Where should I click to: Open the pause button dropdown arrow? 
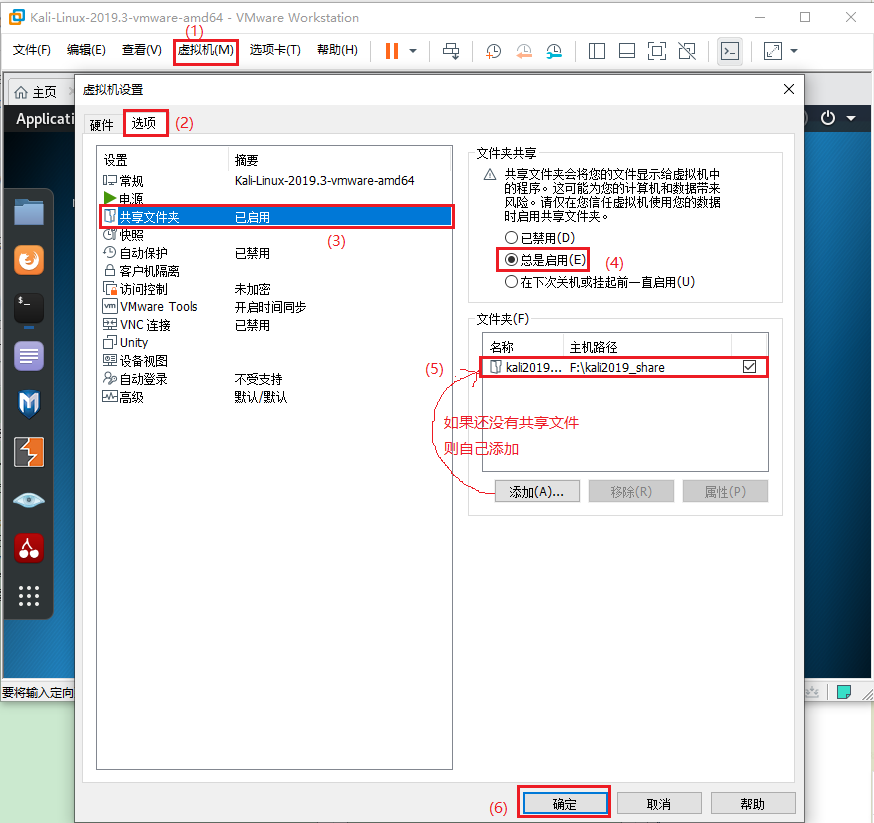(x=411, y=51)
